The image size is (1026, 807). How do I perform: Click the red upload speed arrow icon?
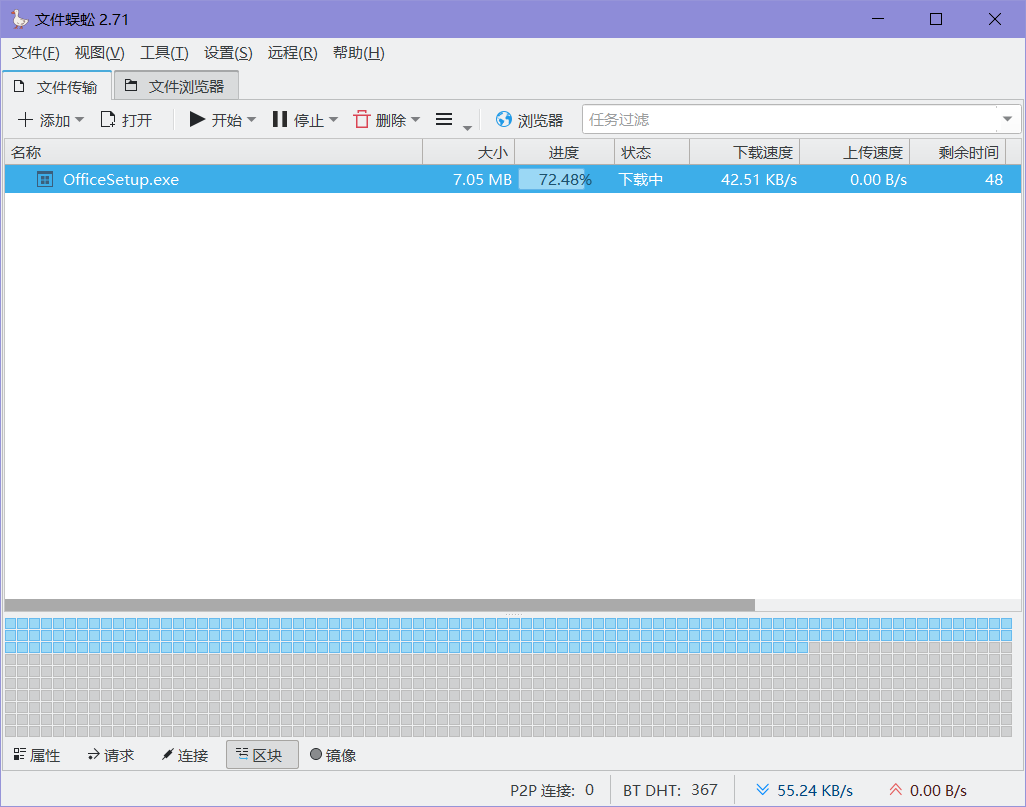895,790
